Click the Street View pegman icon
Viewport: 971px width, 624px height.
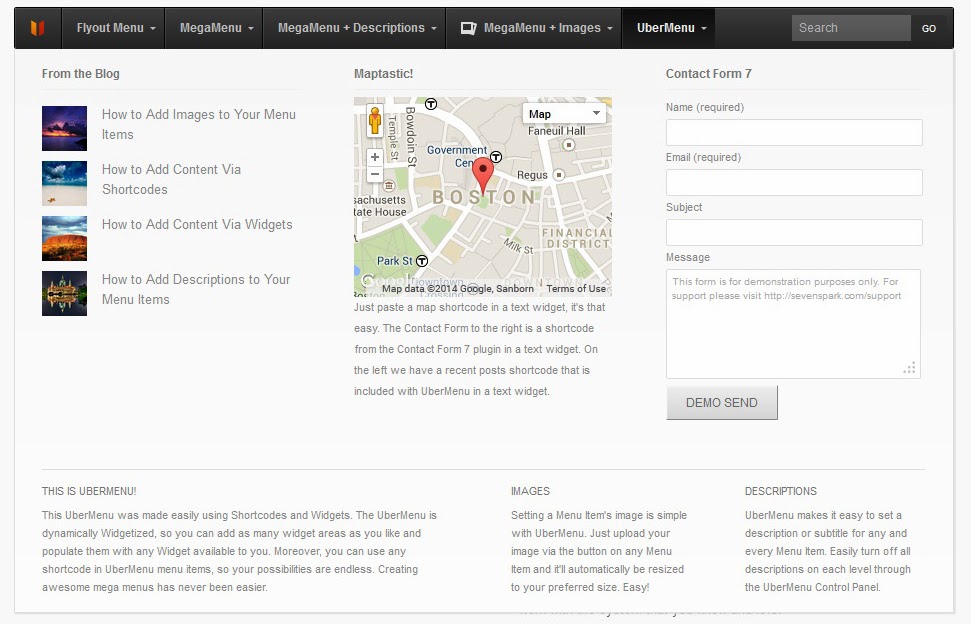point(375,120)
